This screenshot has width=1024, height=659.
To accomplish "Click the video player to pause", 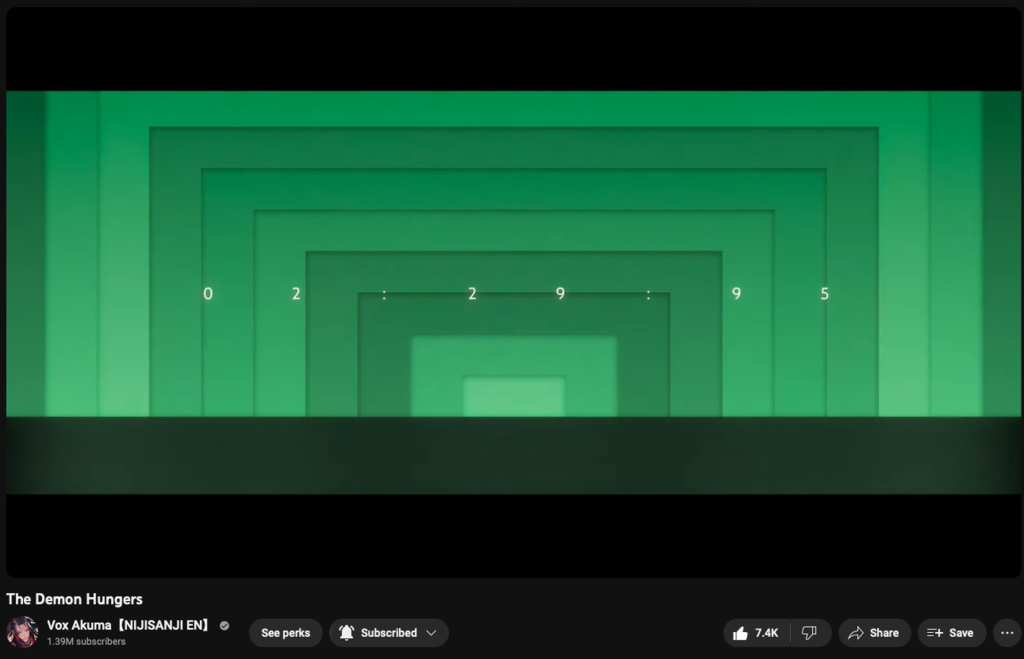I will 513,292.
